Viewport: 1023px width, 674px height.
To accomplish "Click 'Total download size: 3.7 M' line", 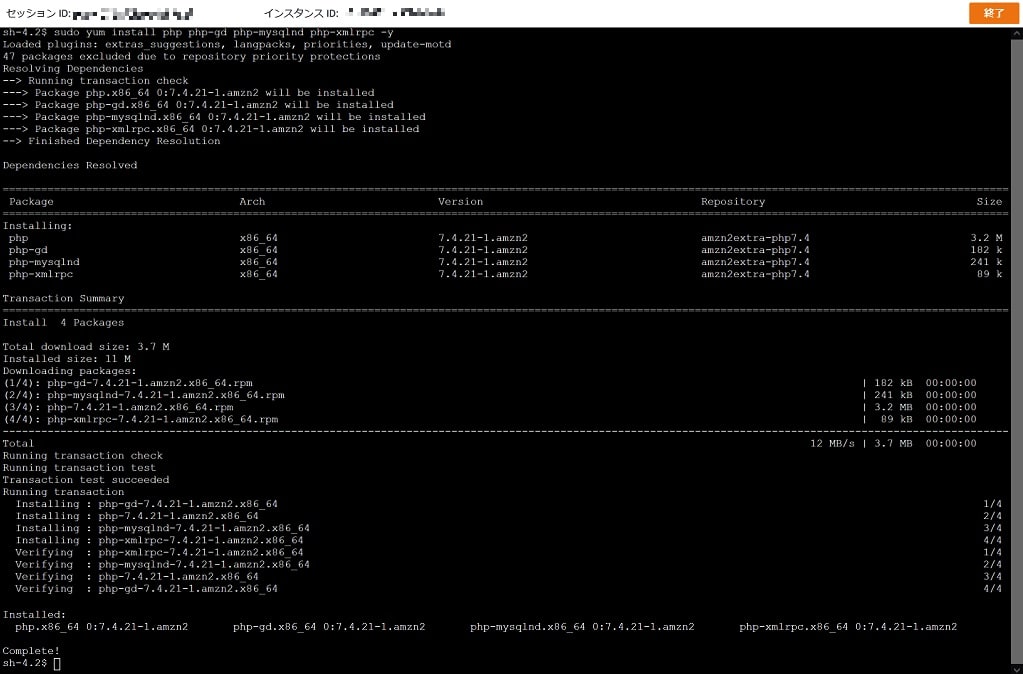I will pos(86,346).
